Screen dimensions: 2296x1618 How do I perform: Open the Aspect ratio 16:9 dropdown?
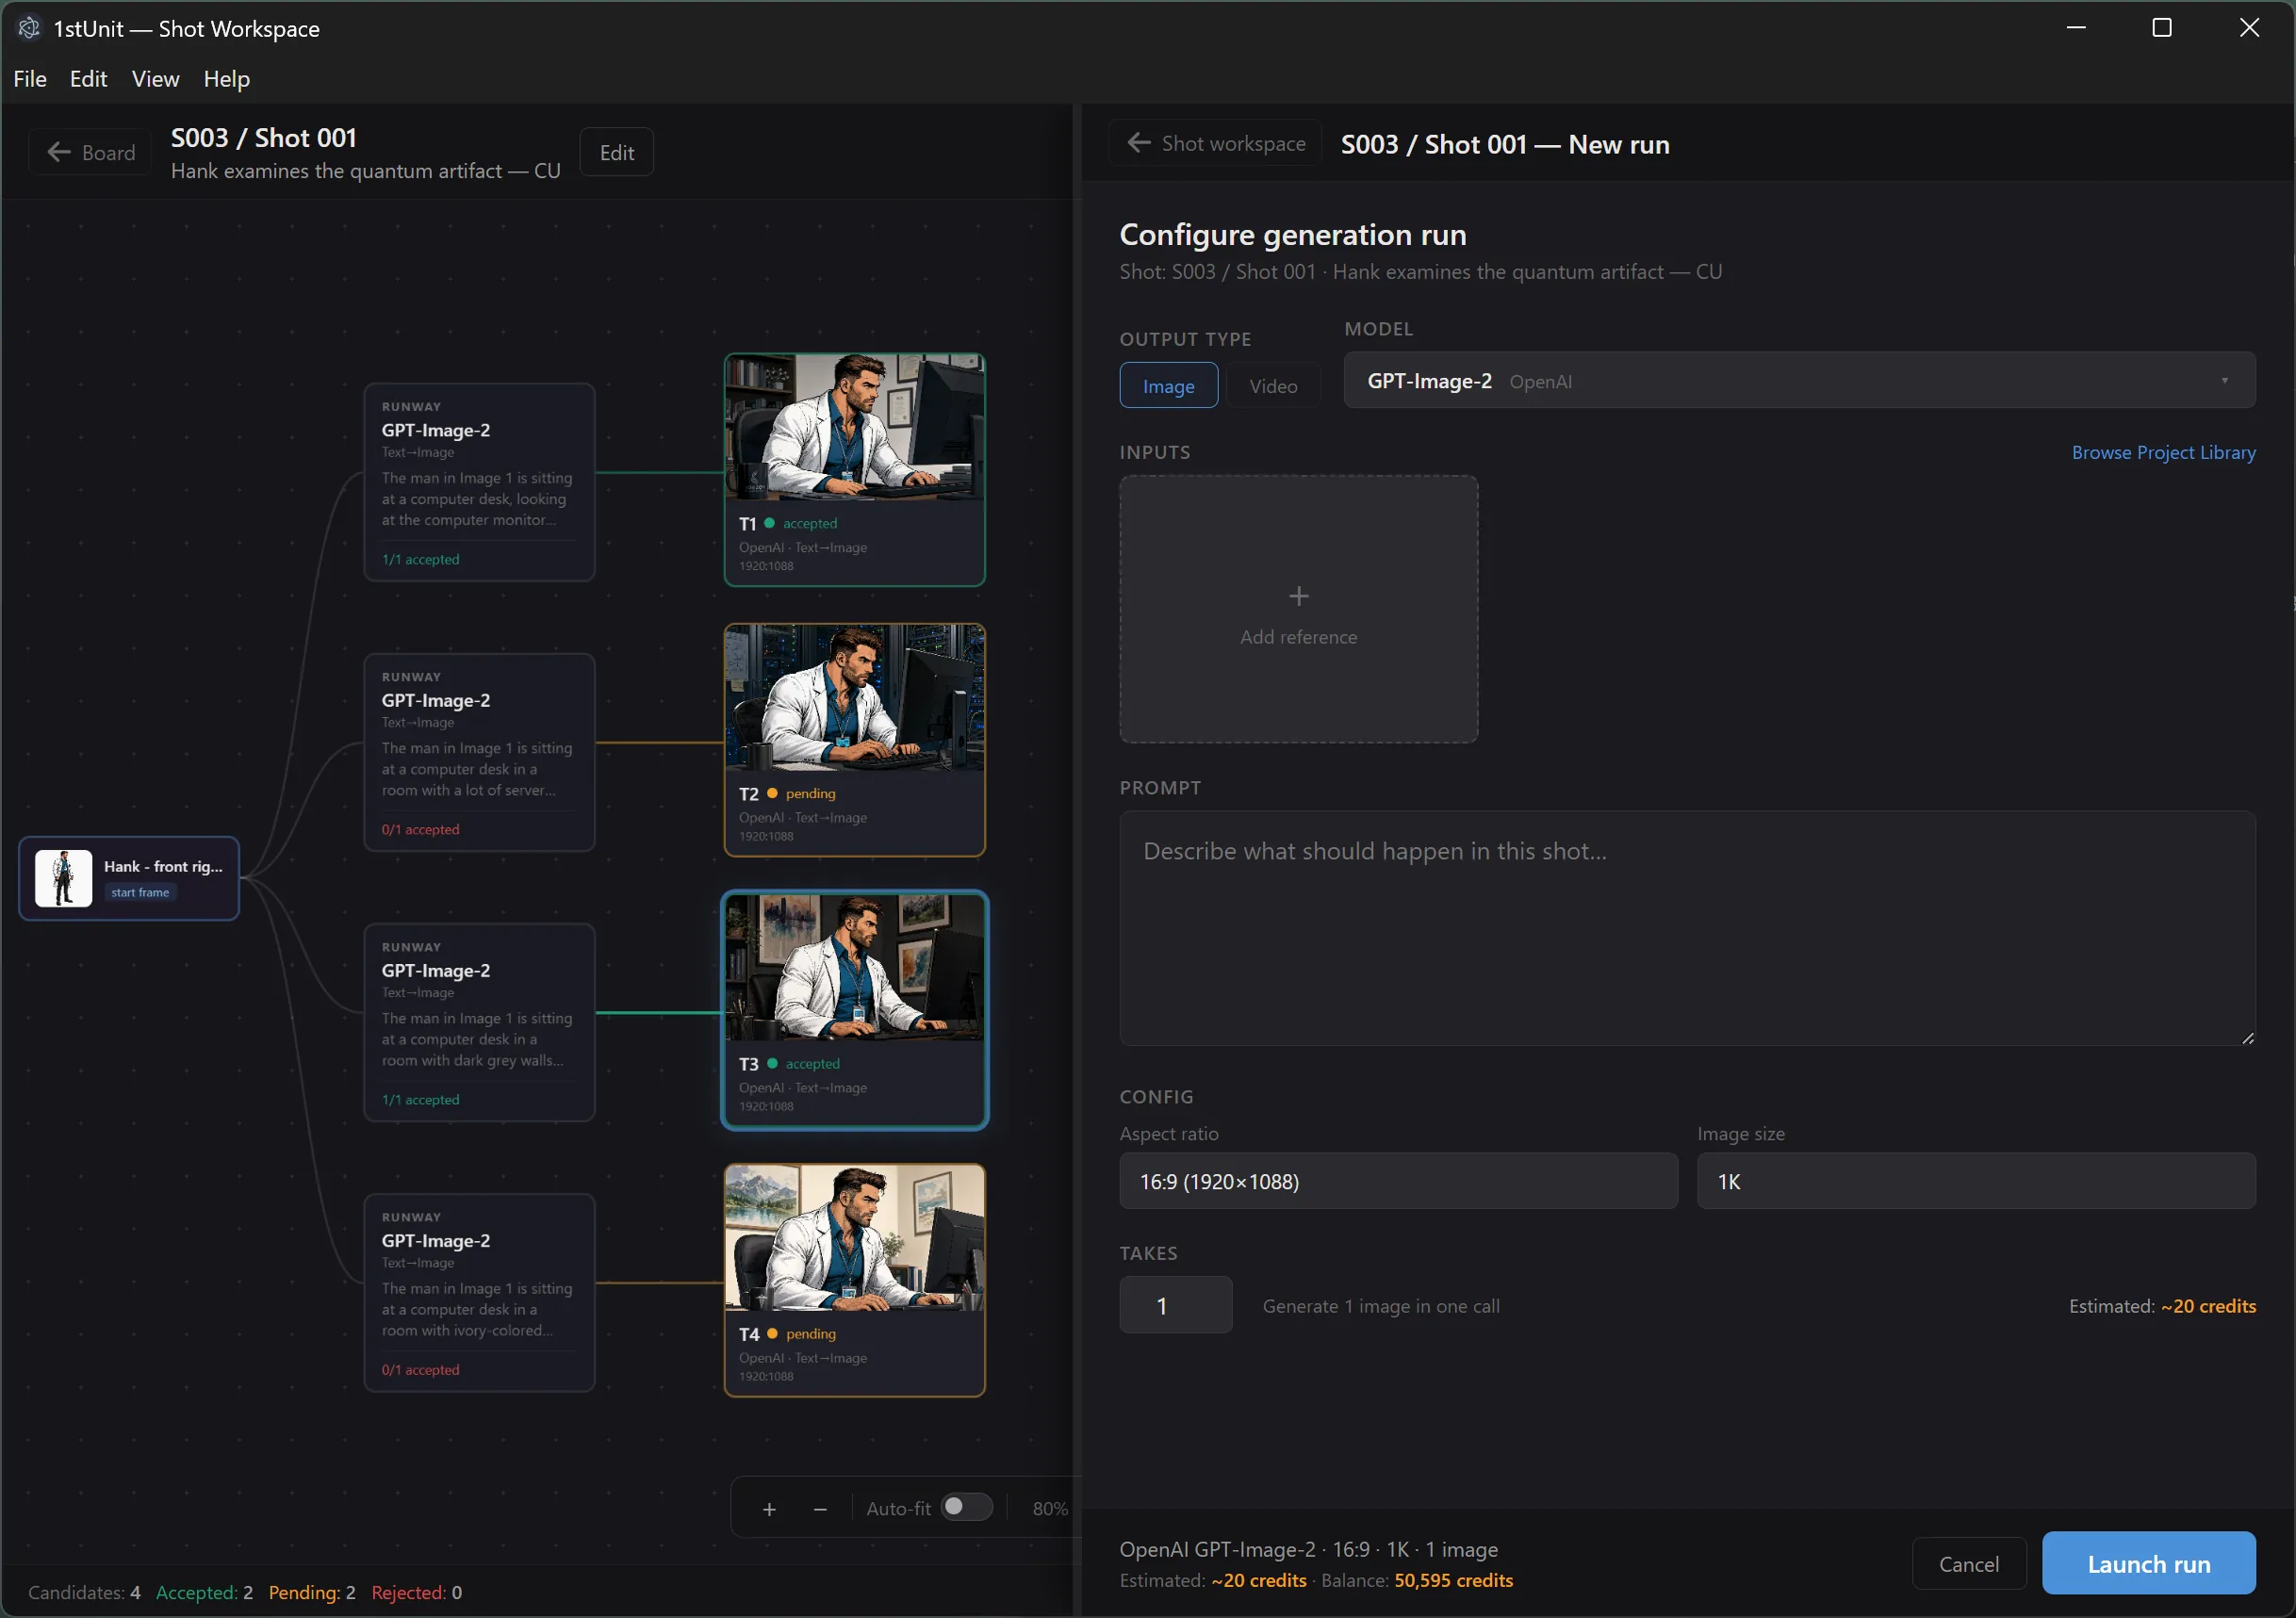click(x=1398, y=1181)
